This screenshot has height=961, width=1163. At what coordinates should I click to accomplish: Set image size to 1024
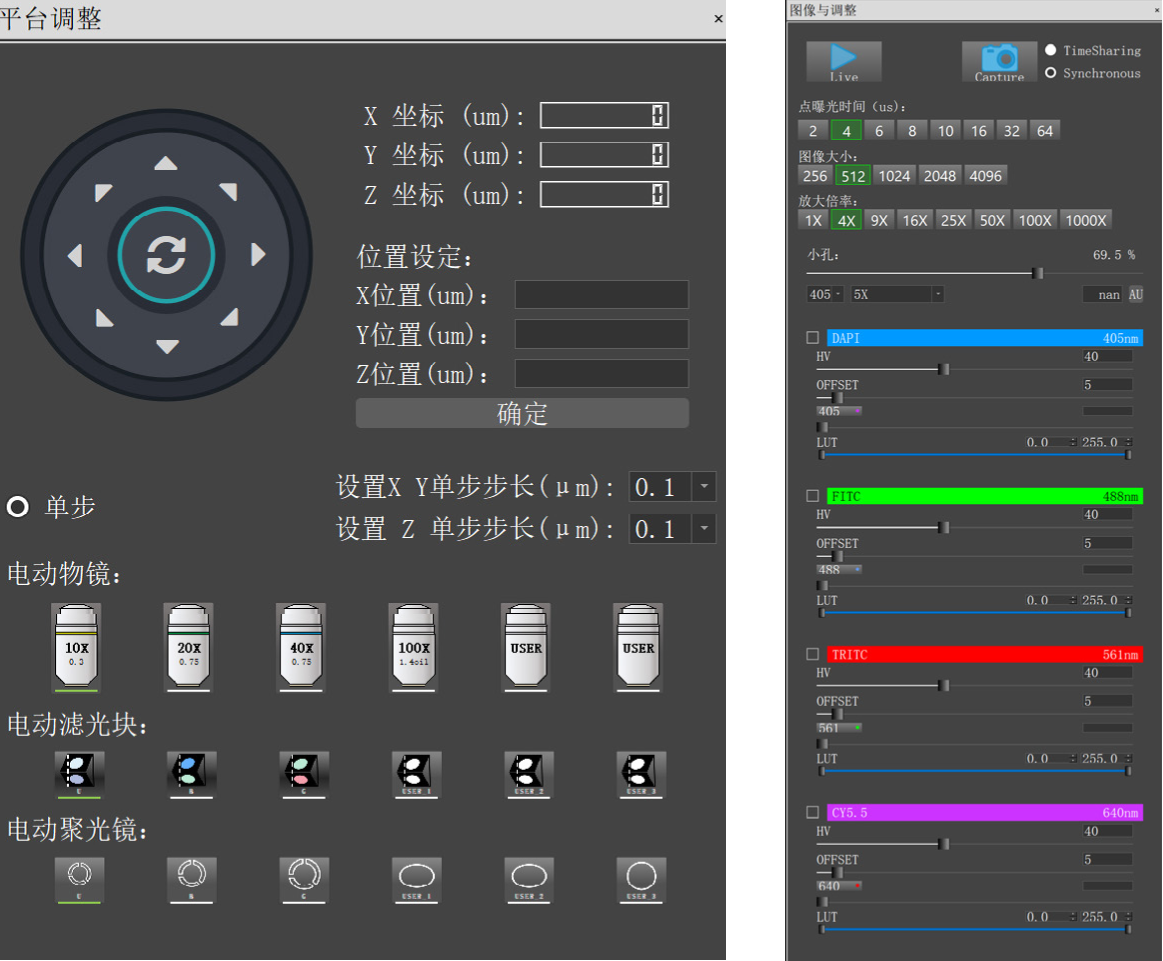[894, 175]
